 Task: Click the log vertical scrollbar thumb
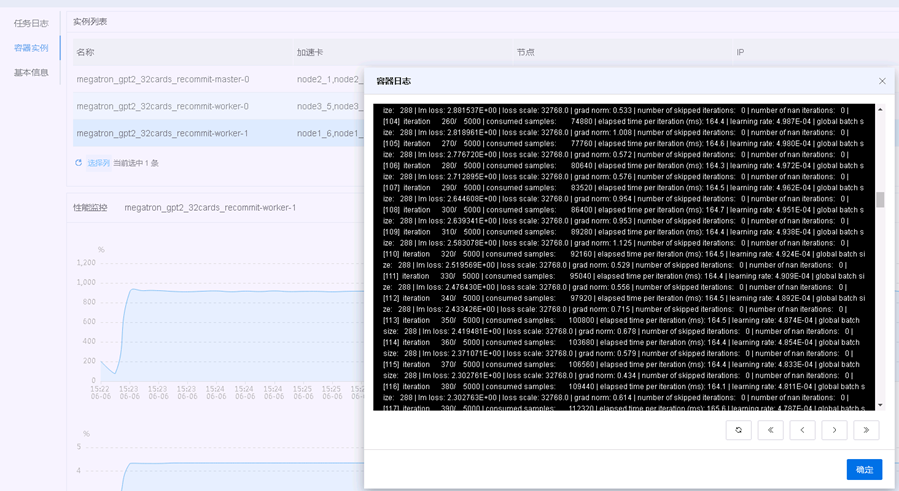pyautogui.click(x=880, y=200)
